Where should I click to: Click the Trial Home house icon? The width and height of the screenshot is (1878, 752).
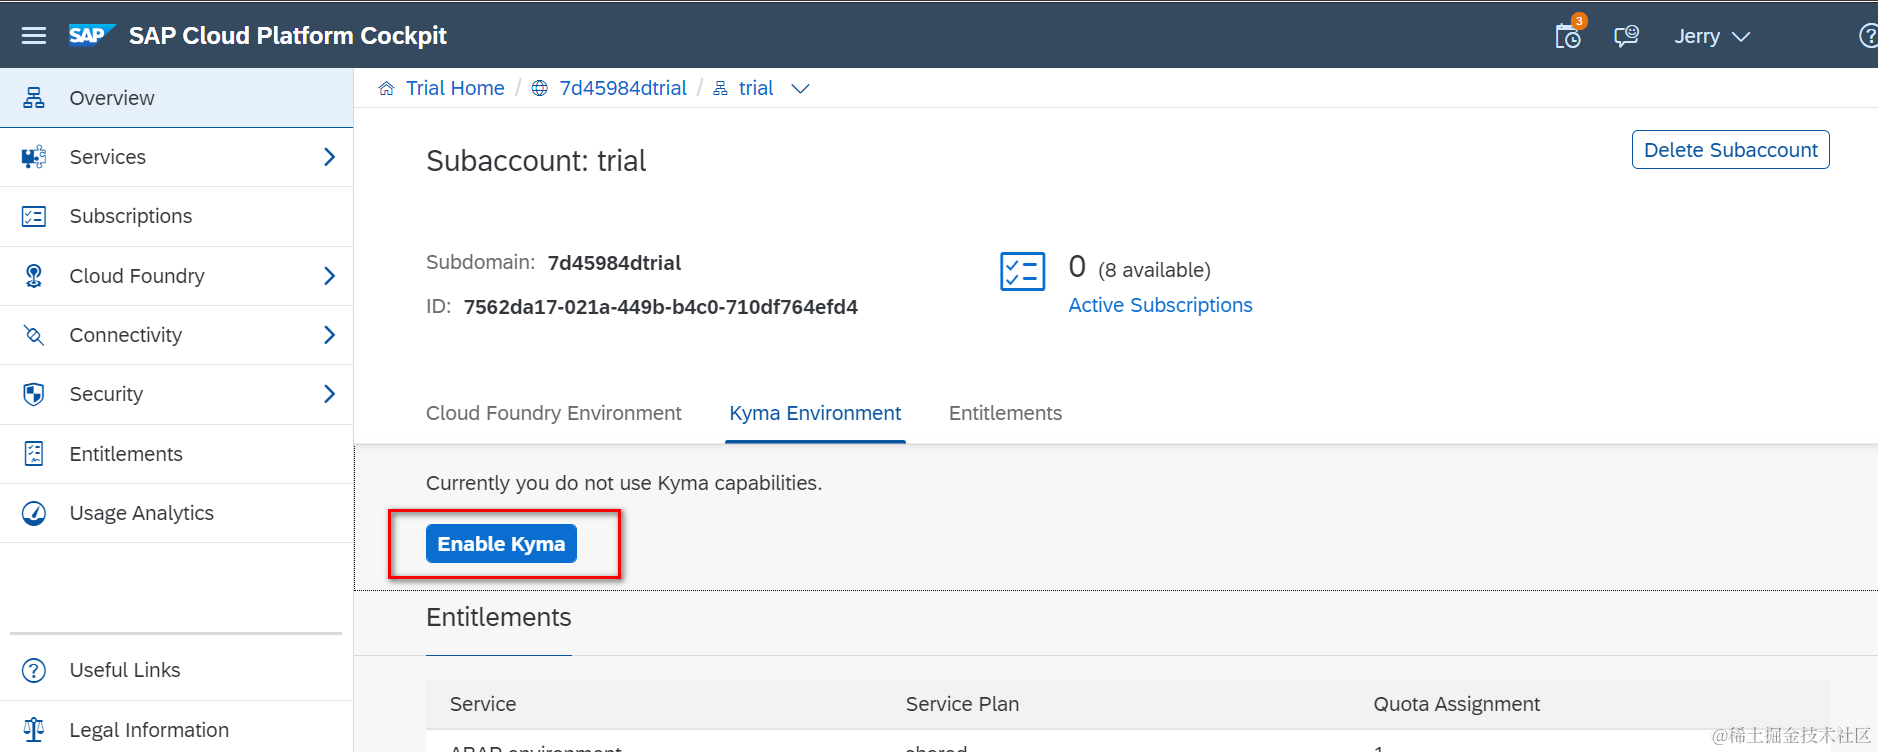pyautogui.click(x=386, y=88)
